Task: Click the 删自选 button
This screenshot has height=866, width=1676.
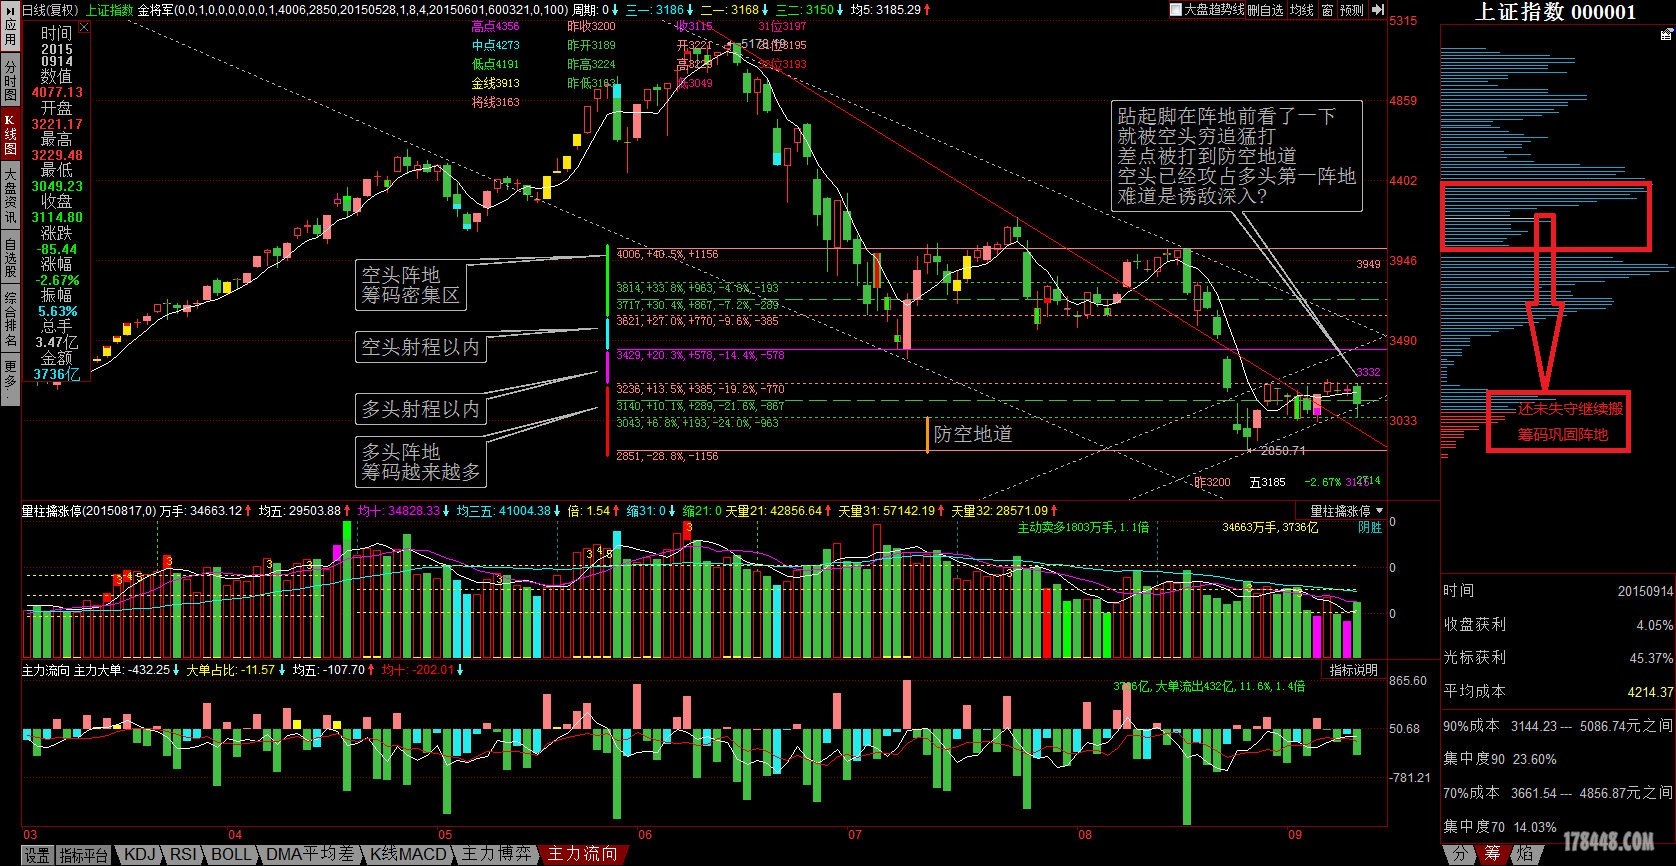Action: 1265,10
